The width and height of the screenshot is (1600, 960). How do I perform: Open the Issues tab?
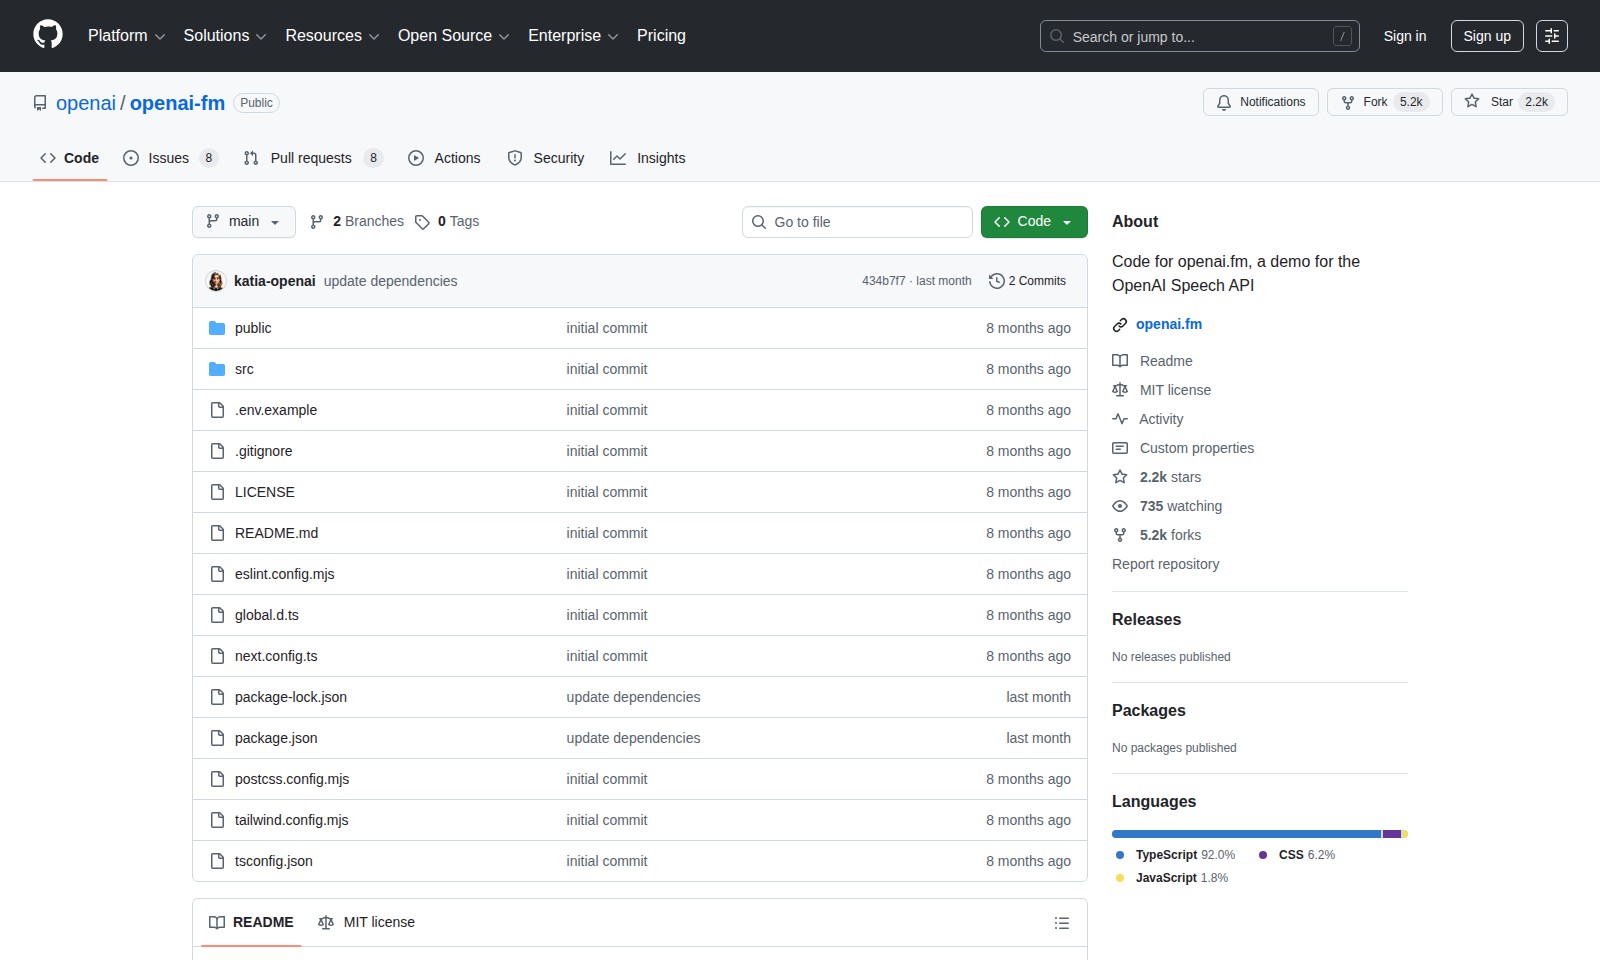click(170, 158)
